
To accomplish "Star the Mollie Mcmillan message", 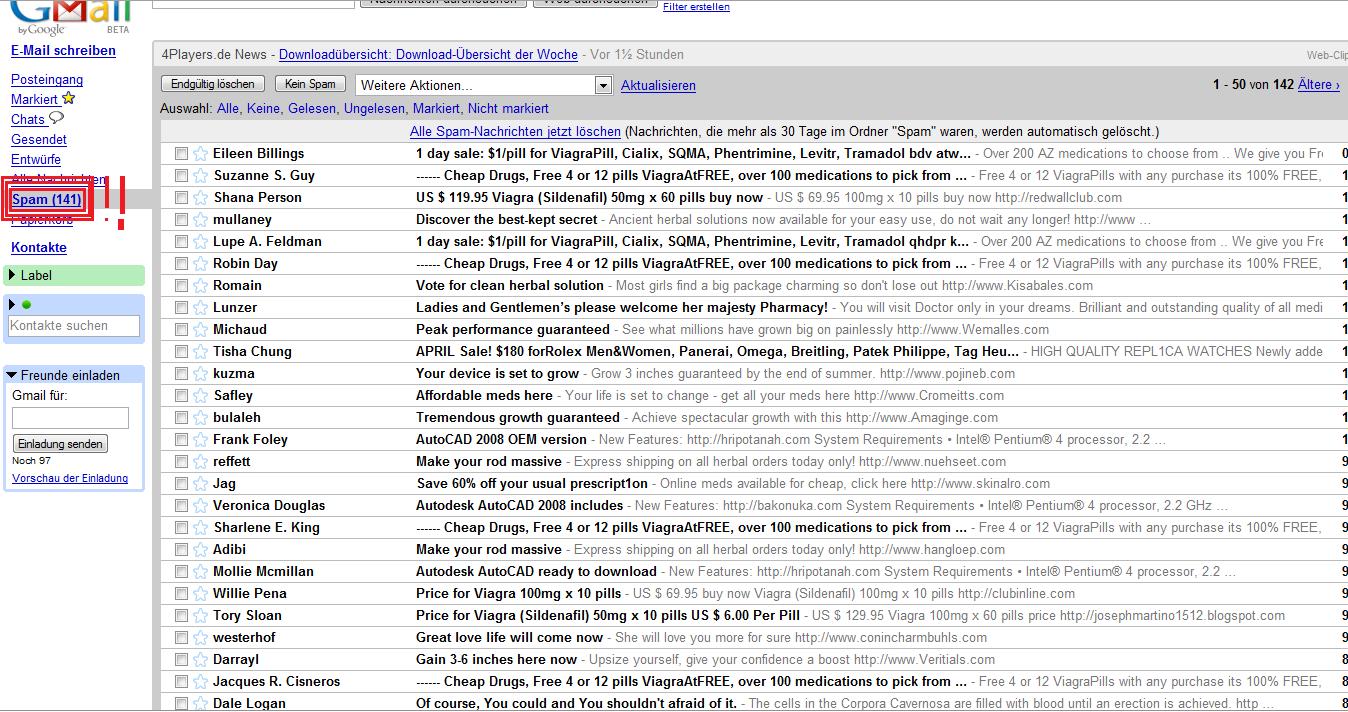I will pos(200,572).
